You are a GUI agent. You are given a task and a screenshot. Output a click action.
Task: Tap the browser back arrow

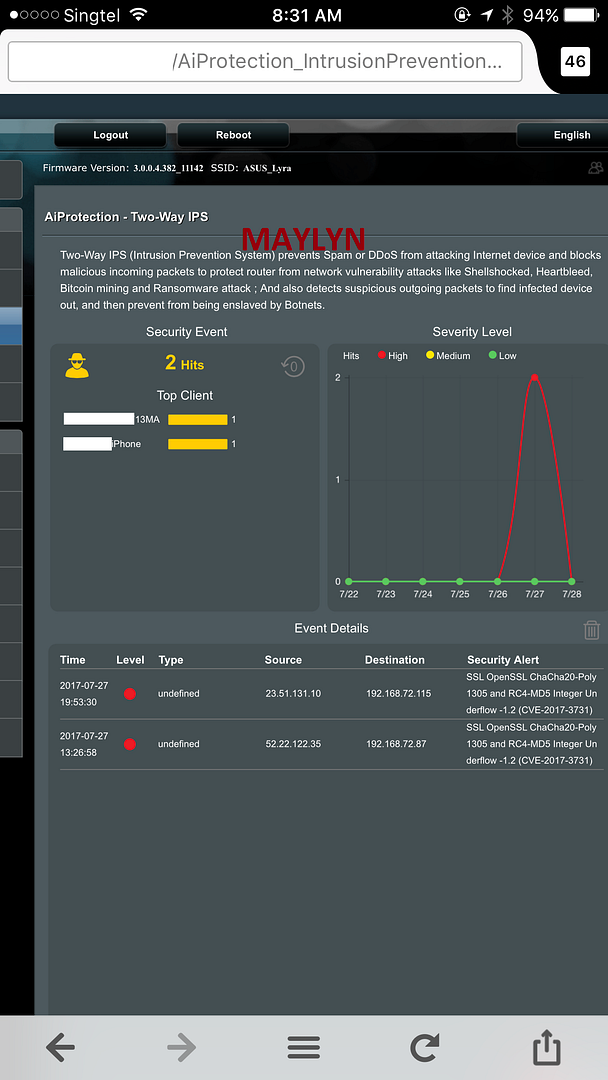click(x=61, y=1047)
